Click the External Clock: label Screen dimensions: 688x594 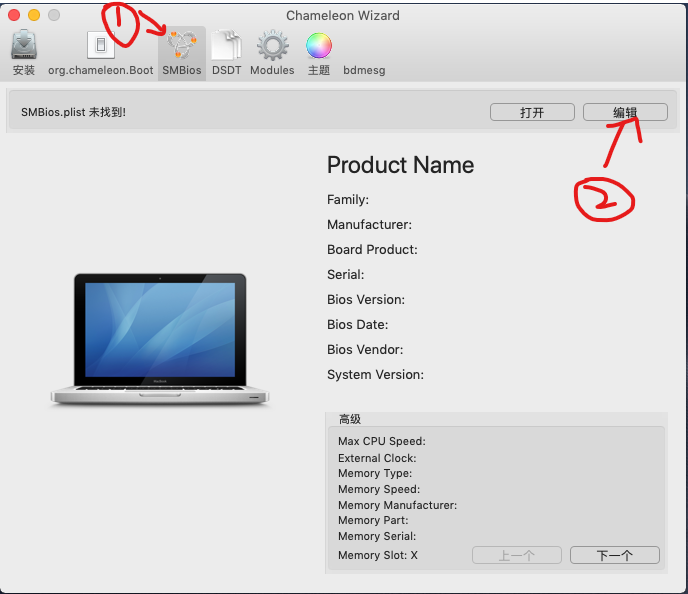click(x=377, y=458)
